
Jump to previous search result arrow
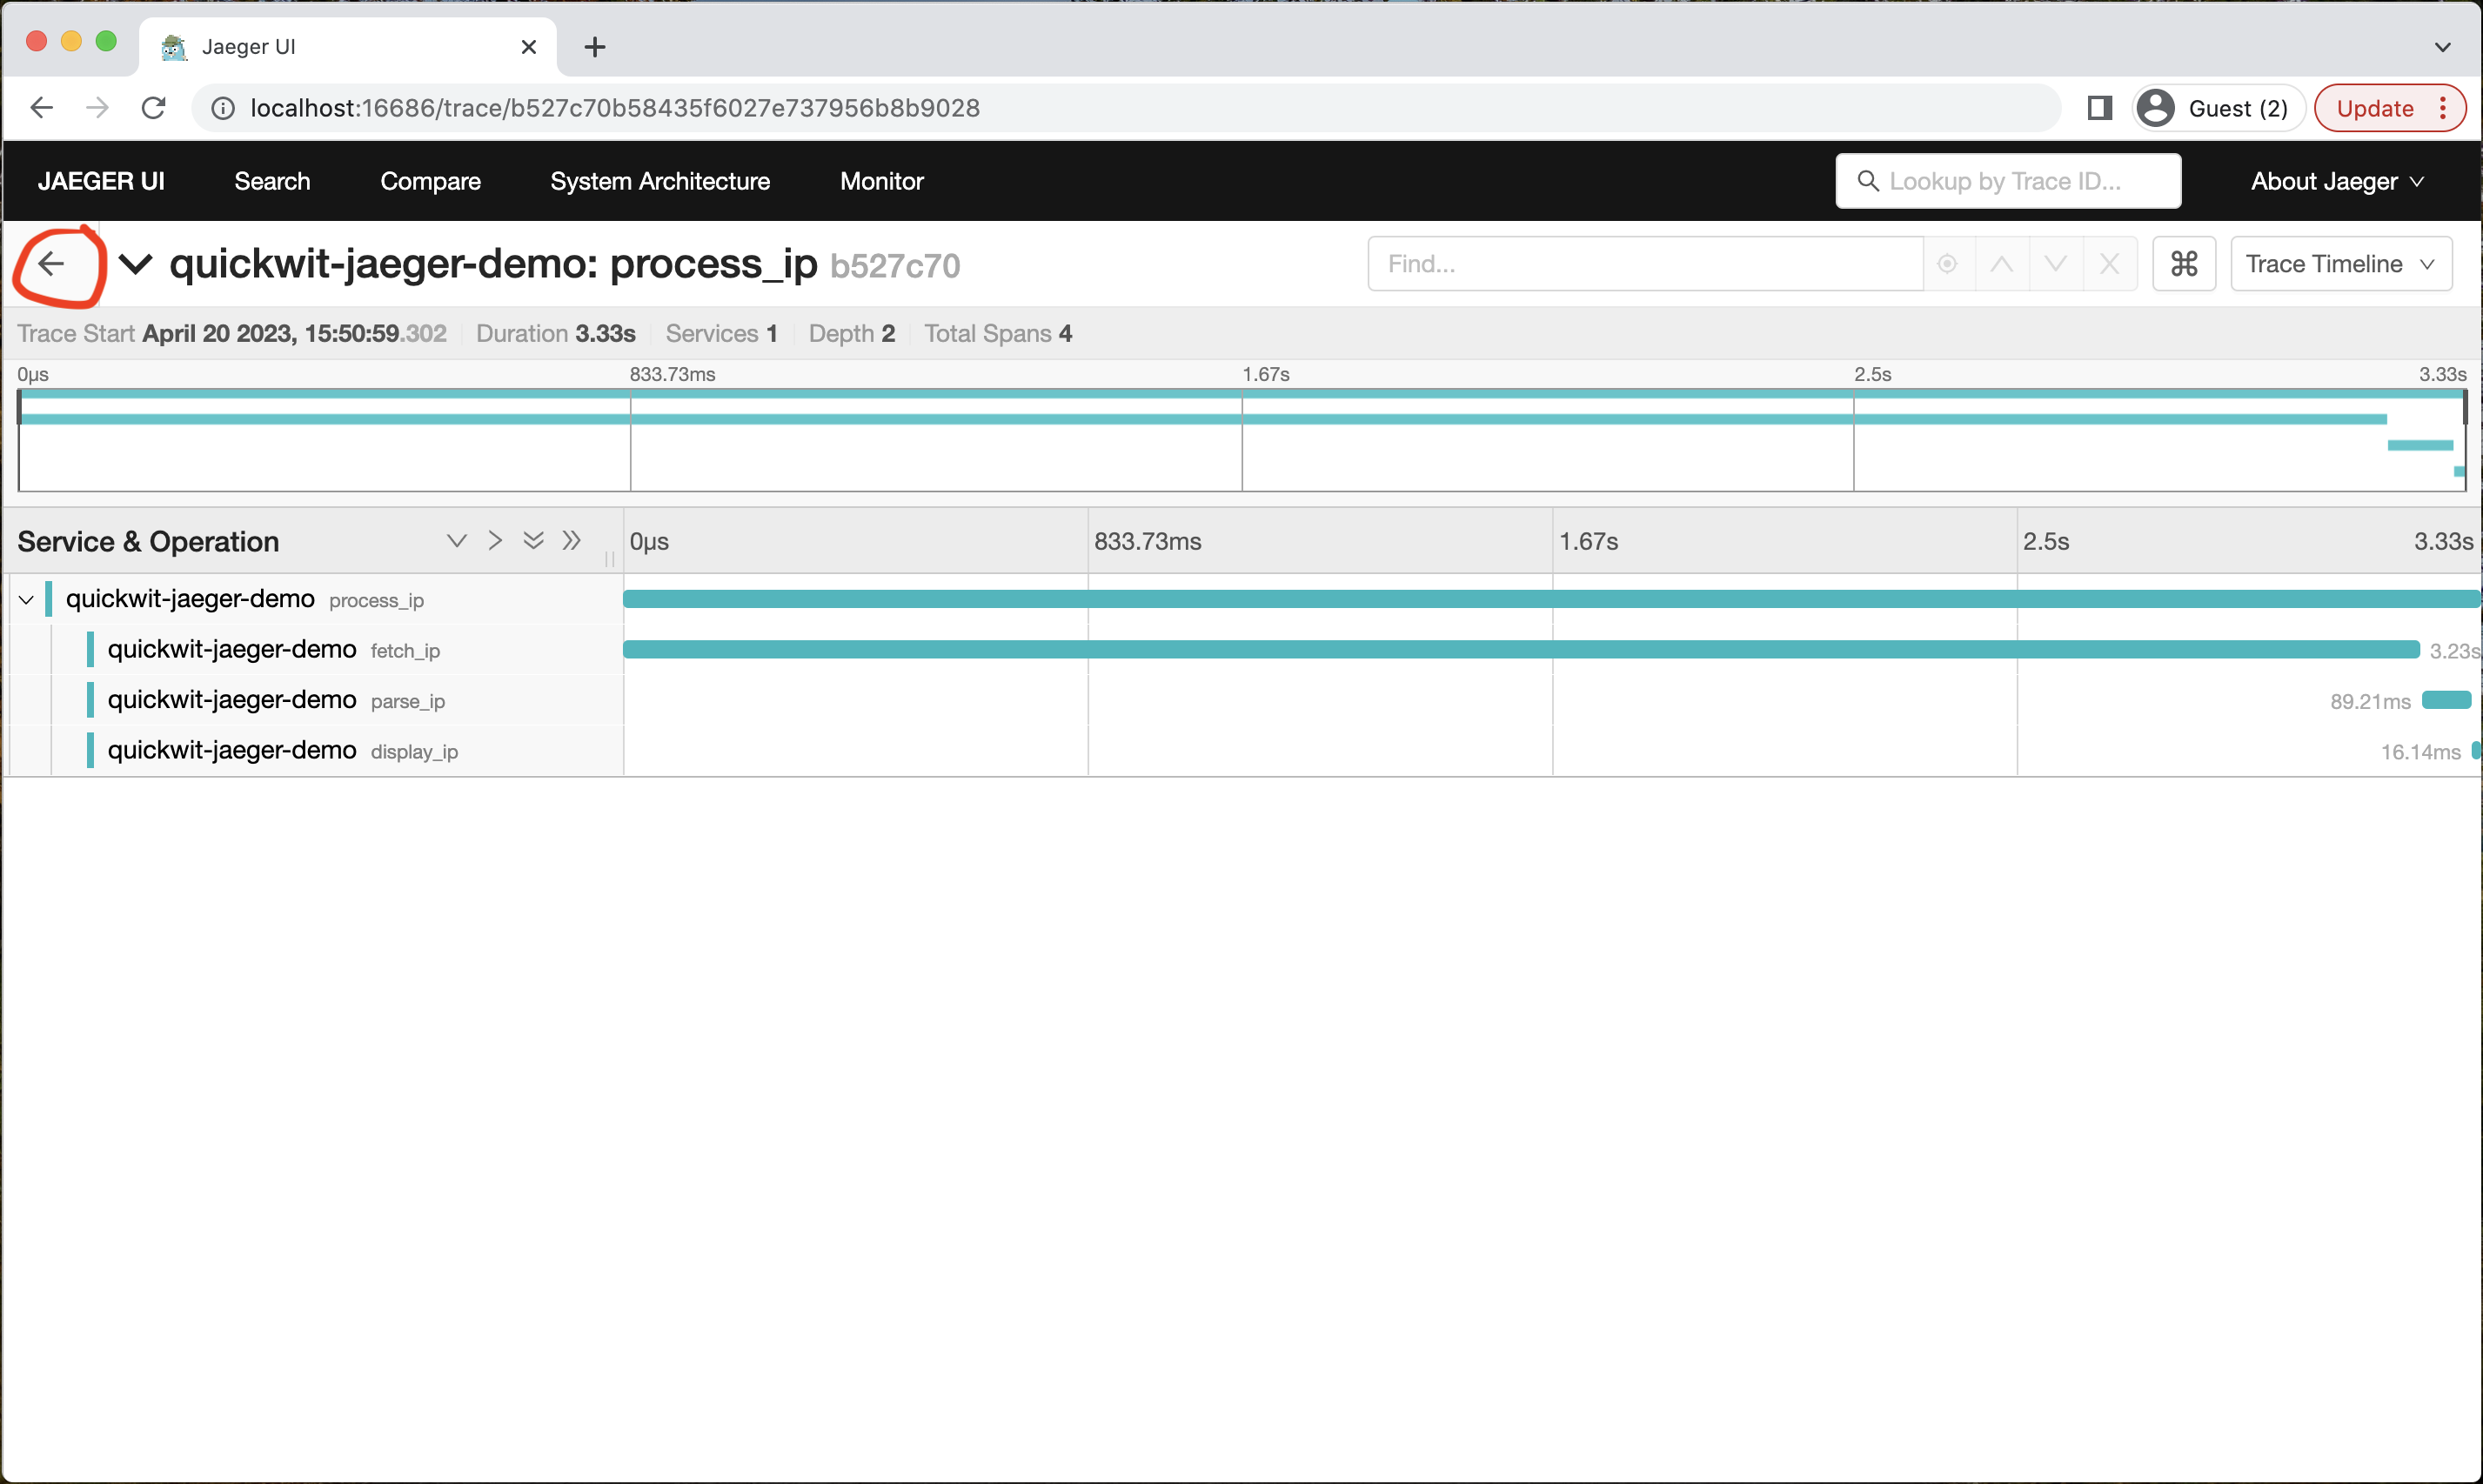click(2001, 264)
